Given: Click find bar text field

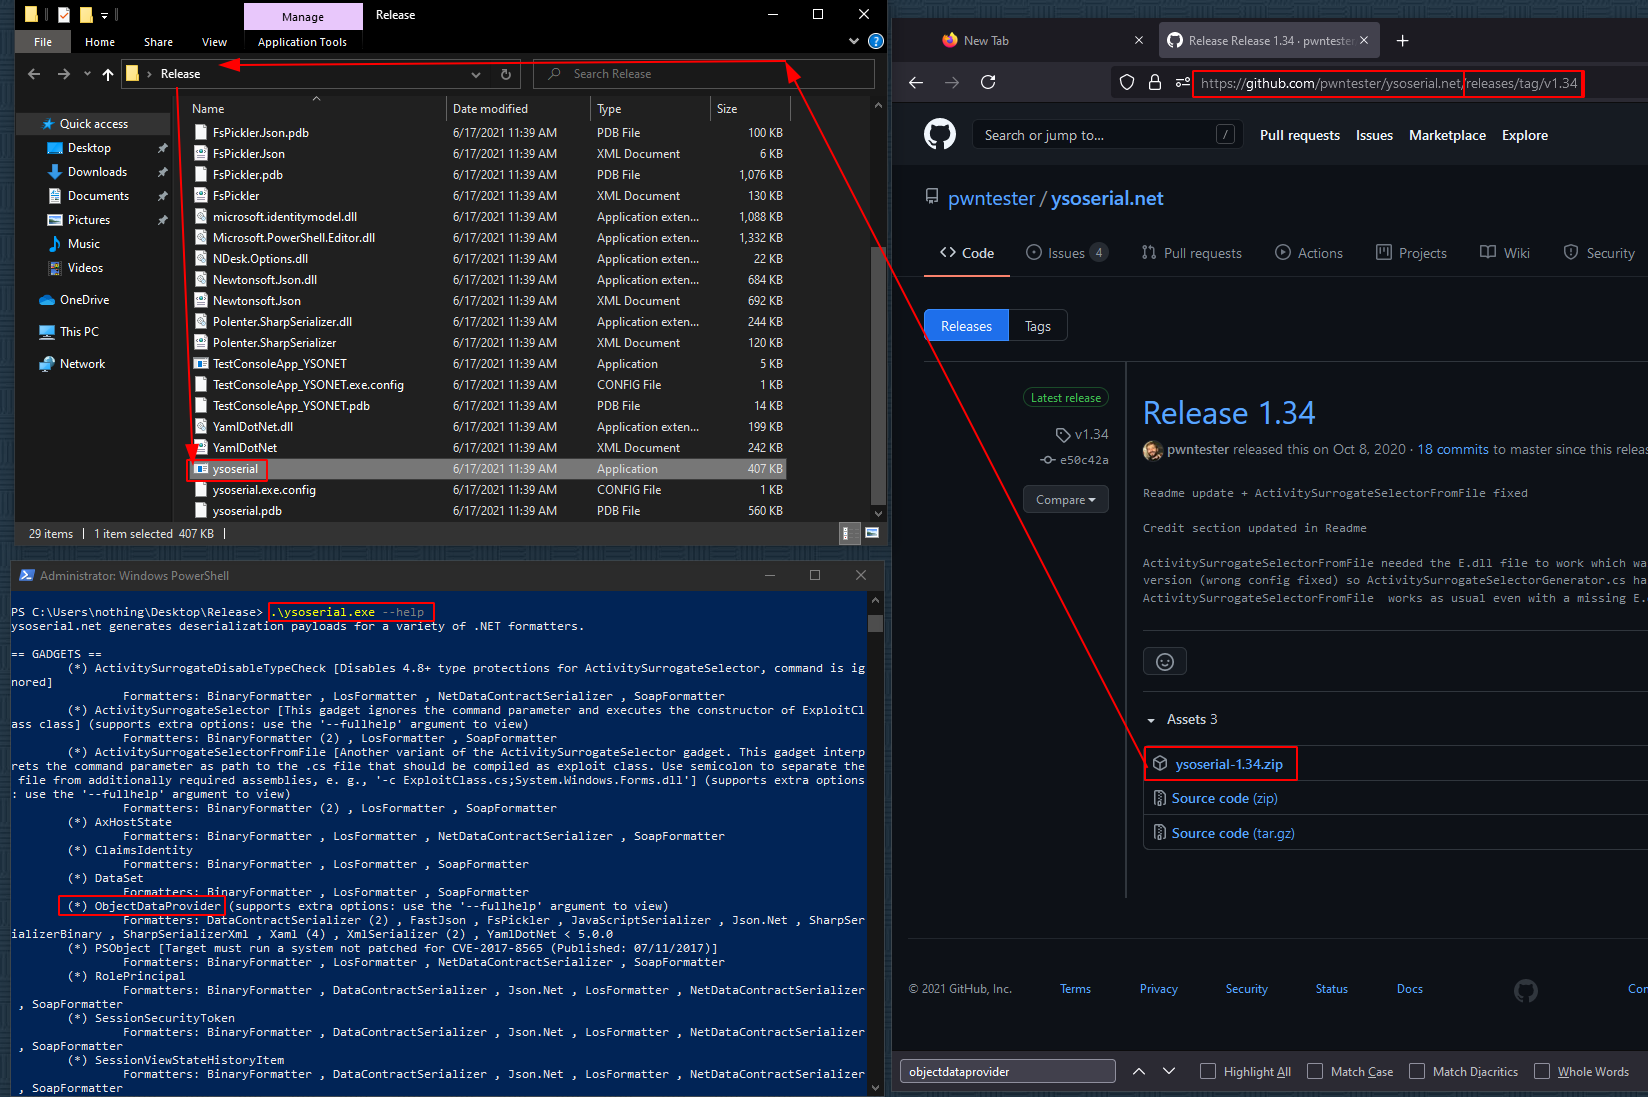Looking at the screenshot, I should click(1008, 1071).
